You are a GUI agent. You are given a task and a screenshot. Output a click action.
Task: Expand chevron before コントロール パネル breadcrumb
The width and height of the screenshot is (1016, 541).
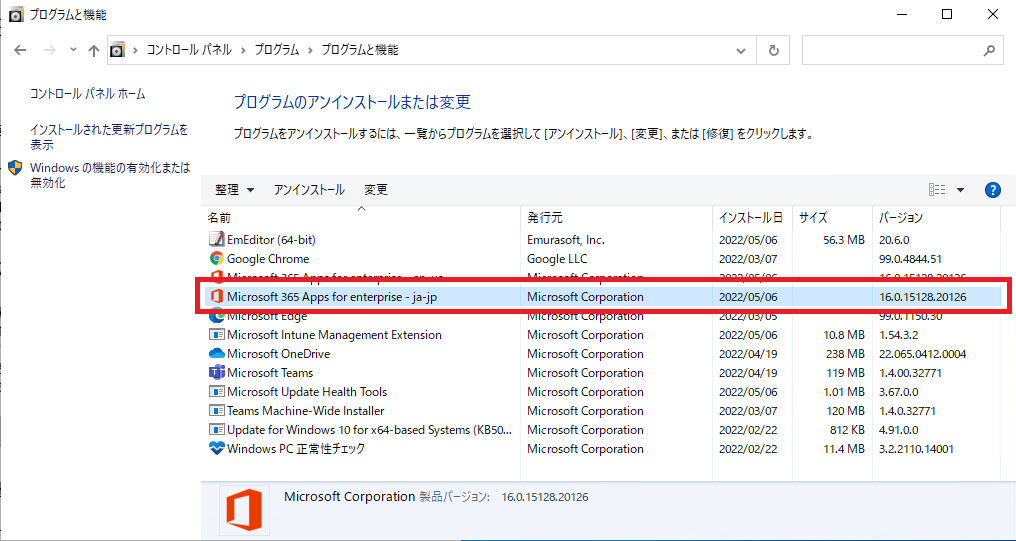[x=136, y=50]
